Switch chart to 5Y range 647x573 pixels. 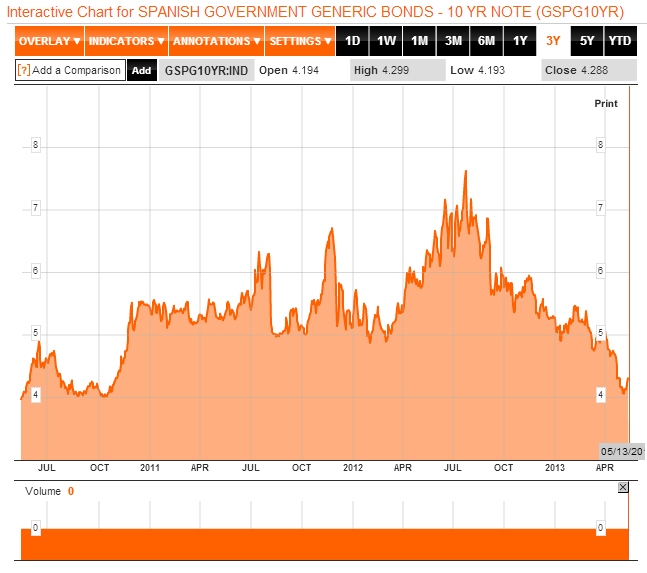click(x=587, y=41)
